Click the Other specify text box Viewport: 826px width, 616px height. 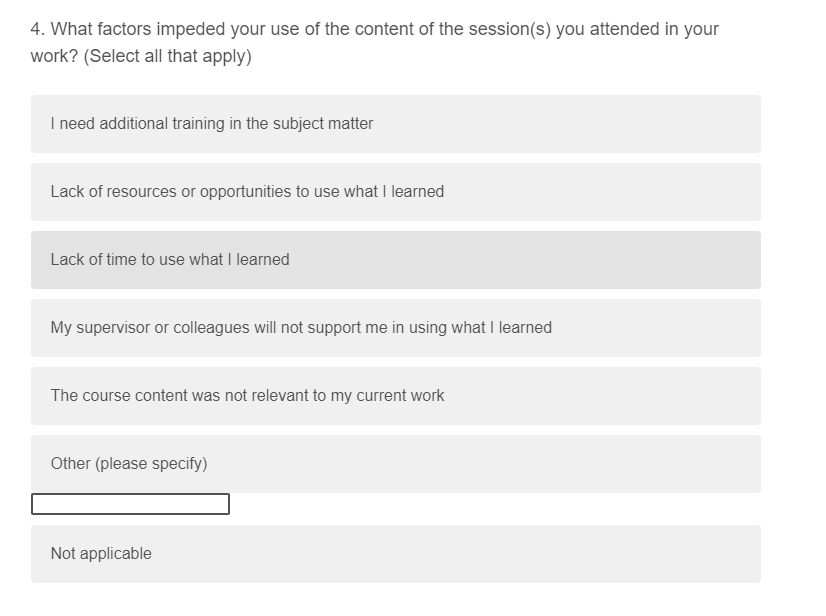coord(130,504)
